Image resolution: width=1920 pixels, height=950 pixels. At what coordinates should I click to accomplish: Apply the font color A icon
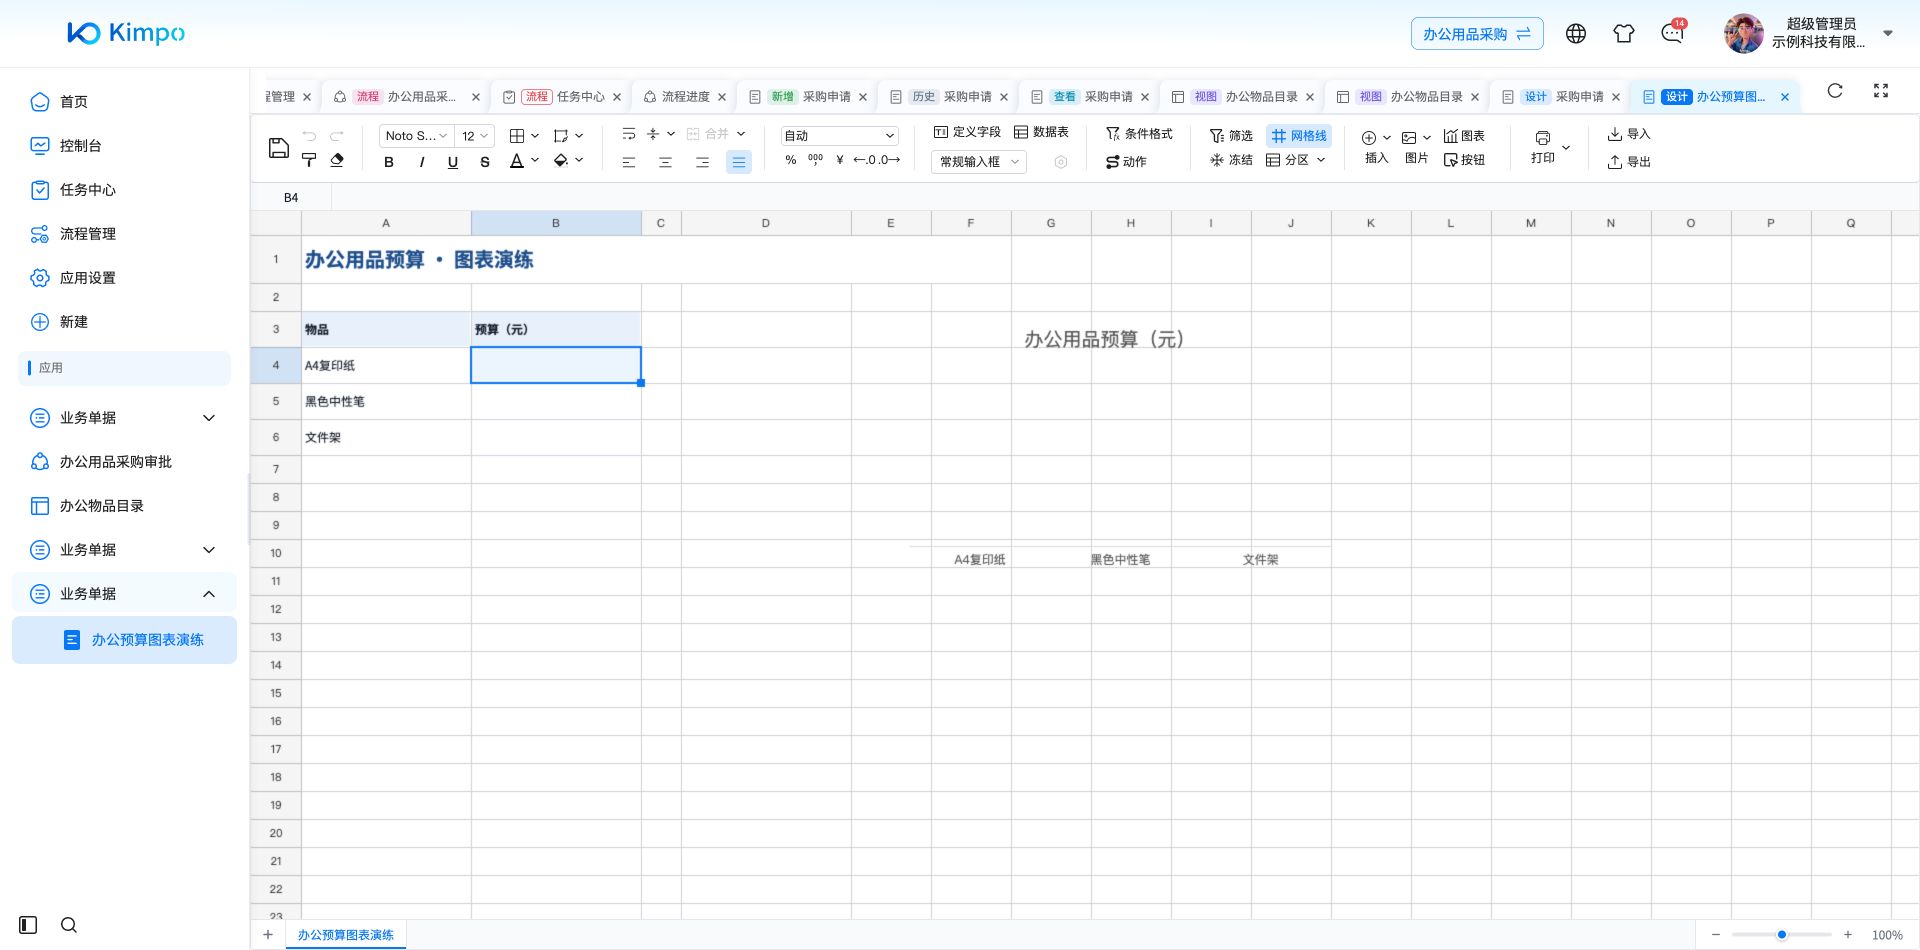[517, 161]
